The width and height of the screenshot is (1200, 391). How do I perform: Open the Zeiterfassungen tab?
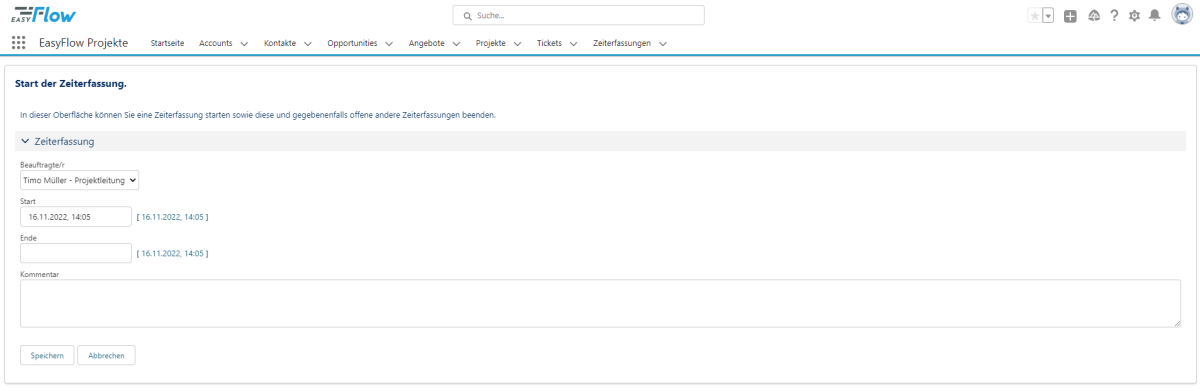[x=622, y=44]
